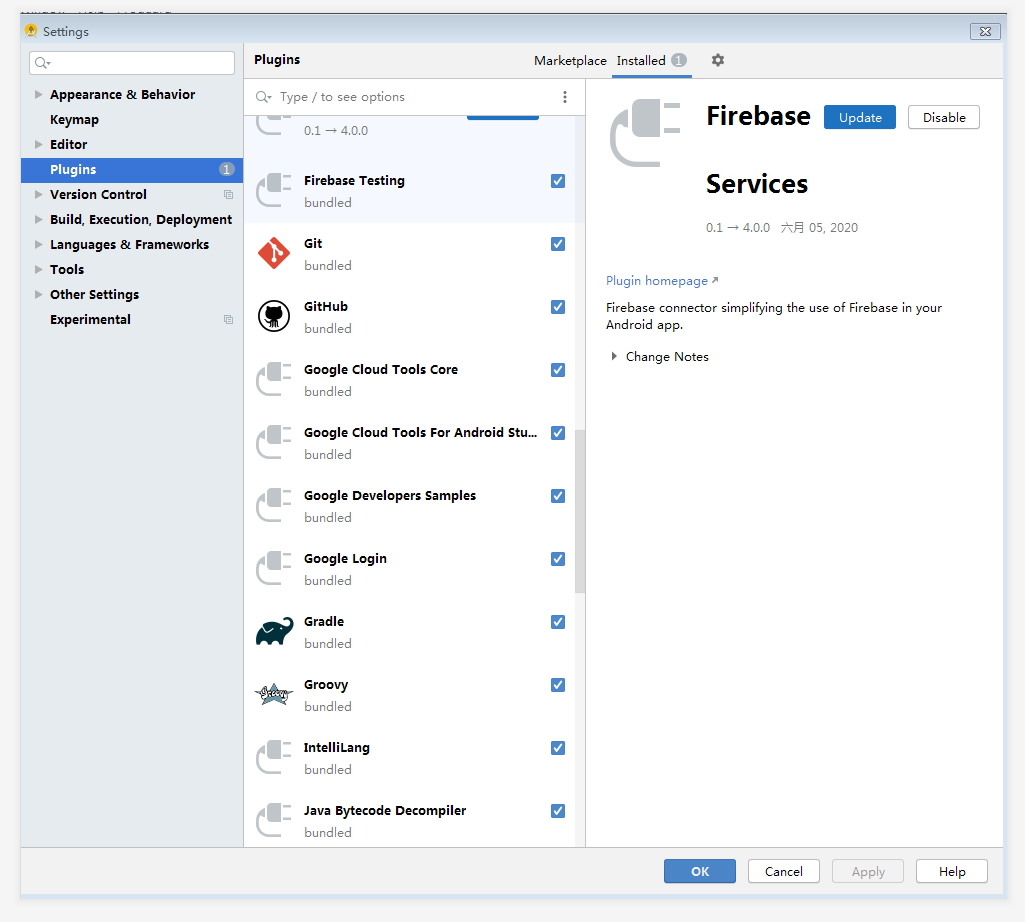Open the plugins gear settings menu
The width and height of the screenshot is (1025, 922).
click(x=718, y=60)
